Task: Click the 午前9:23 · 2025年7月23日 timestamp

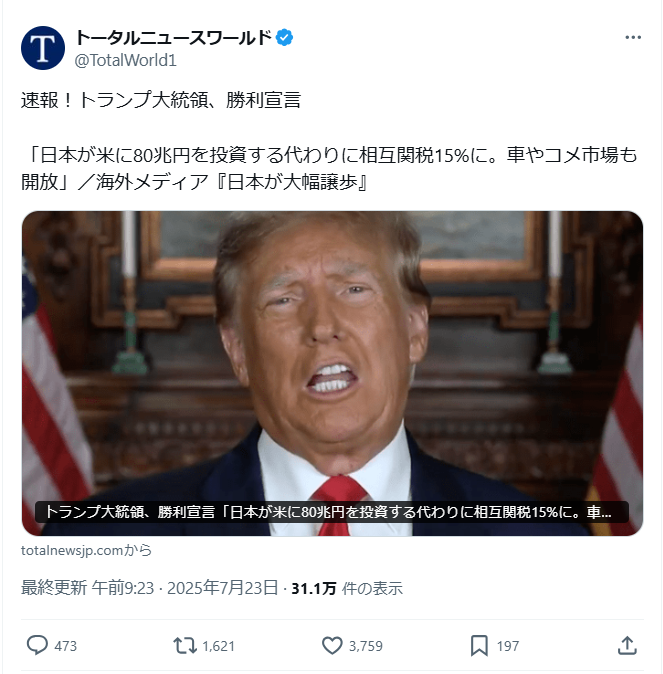Action: pos(185,588)
